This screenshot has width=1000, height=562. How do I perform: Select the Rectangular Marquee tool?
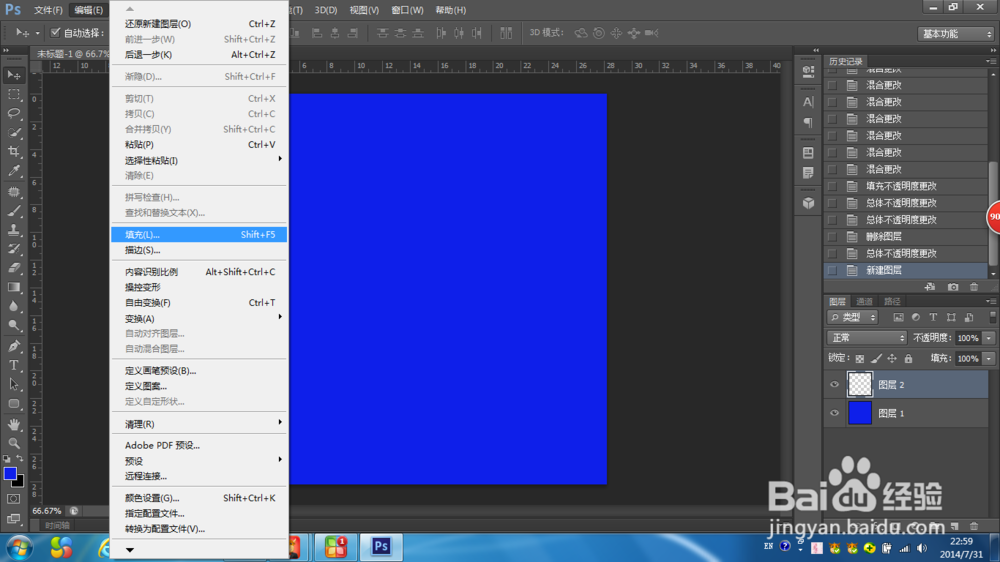point(13,94)
